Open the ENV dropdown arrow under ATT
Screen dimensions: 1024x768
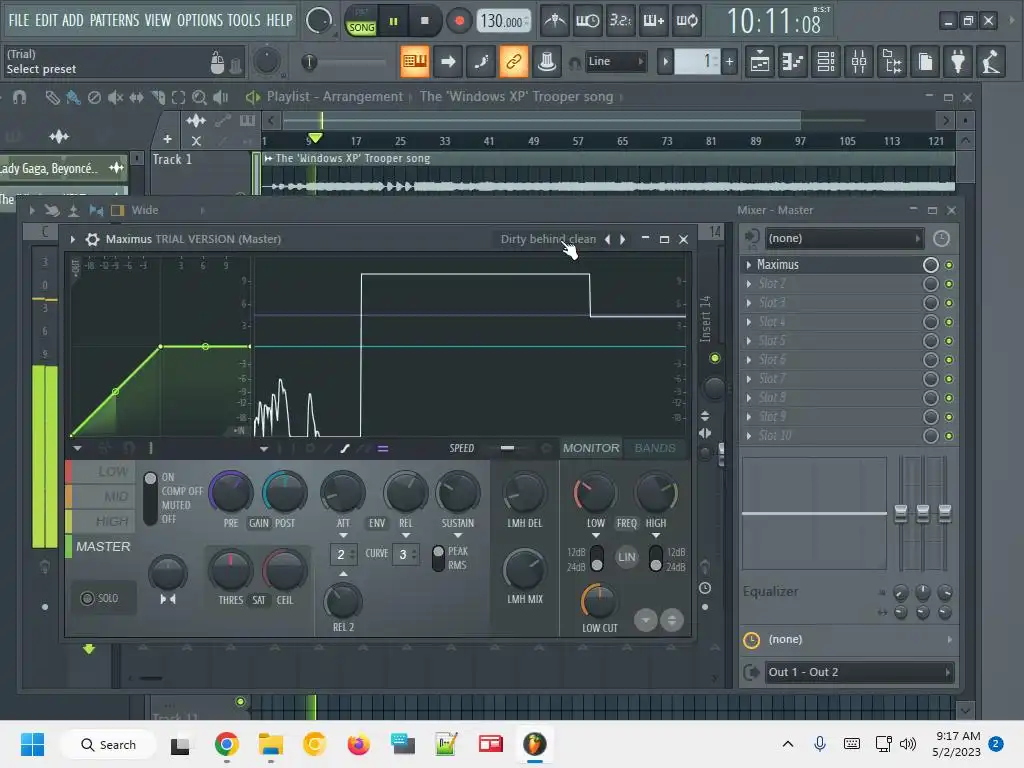pos(343,536)
